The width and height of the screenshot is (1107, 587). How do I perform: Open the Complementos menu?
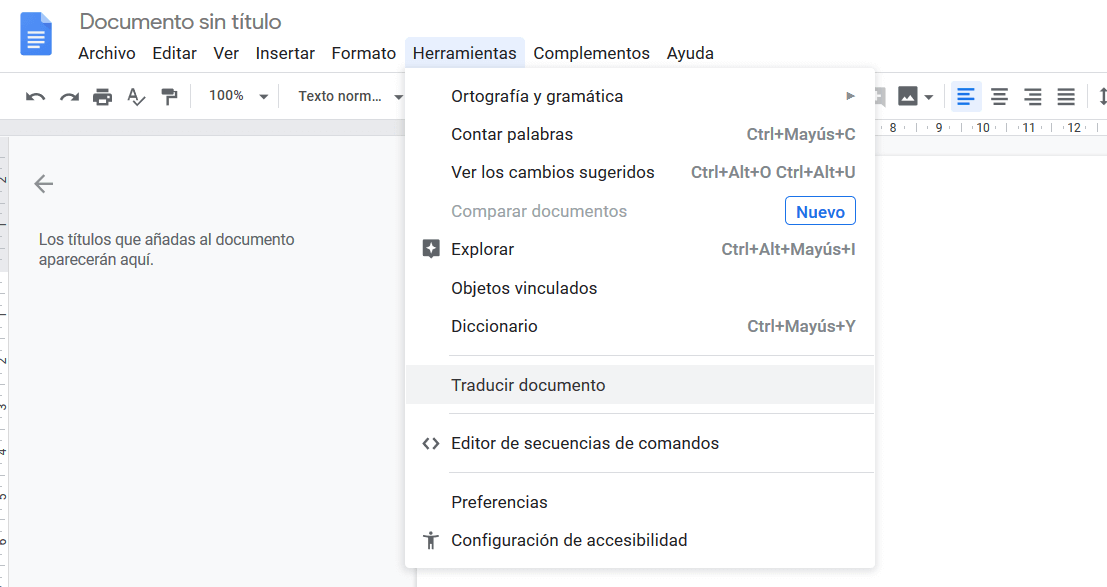tap(592, 54)
